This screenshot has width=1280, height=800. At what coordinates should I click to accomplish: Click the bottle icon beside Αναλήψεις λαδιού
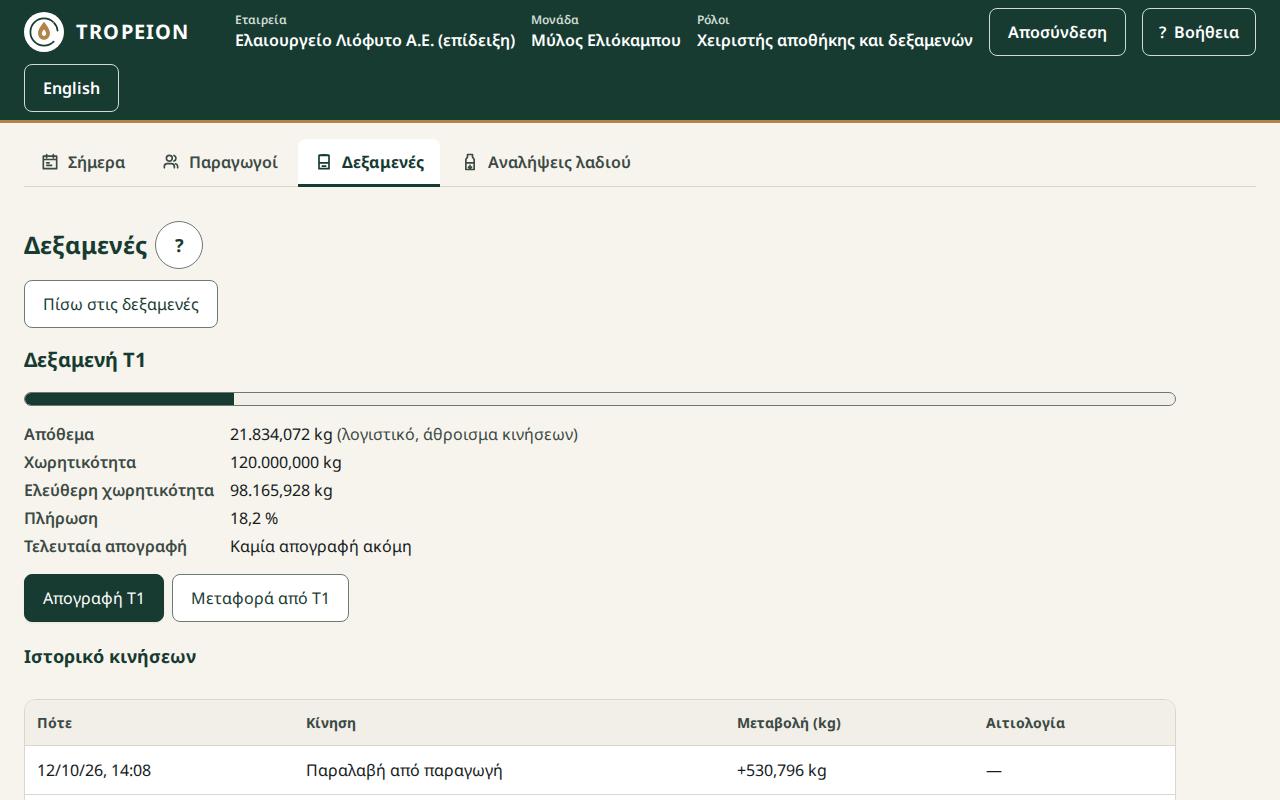point(470,162)
